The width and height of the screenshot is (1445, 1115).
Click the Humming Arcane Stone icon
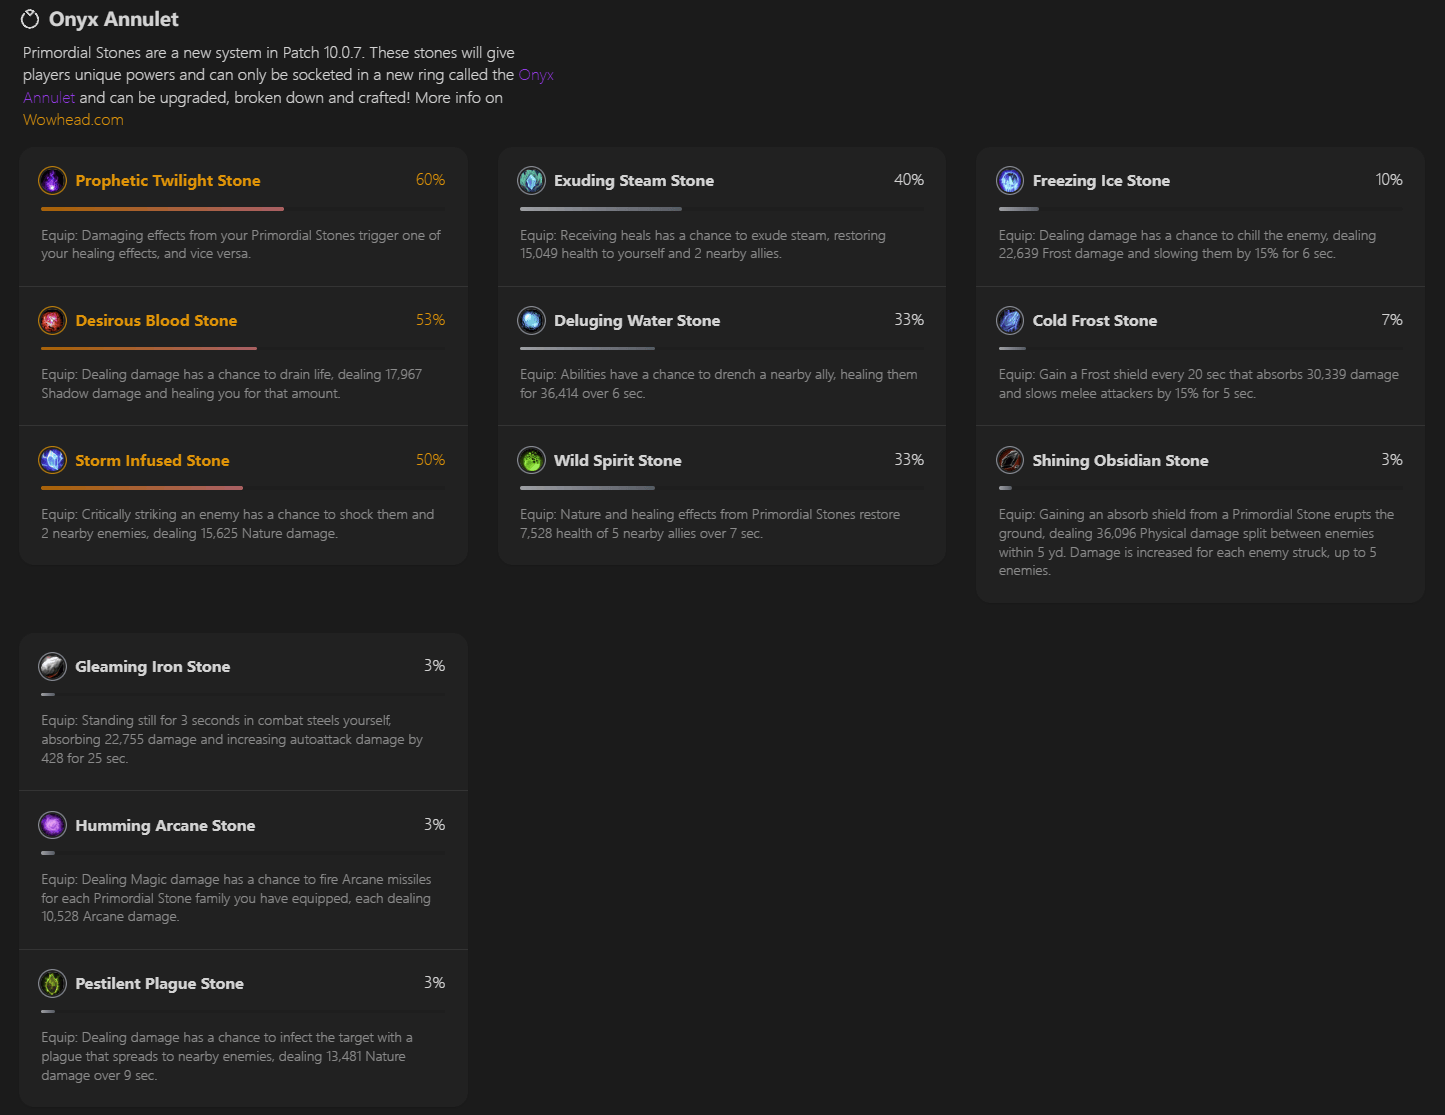tap(52, 825)
